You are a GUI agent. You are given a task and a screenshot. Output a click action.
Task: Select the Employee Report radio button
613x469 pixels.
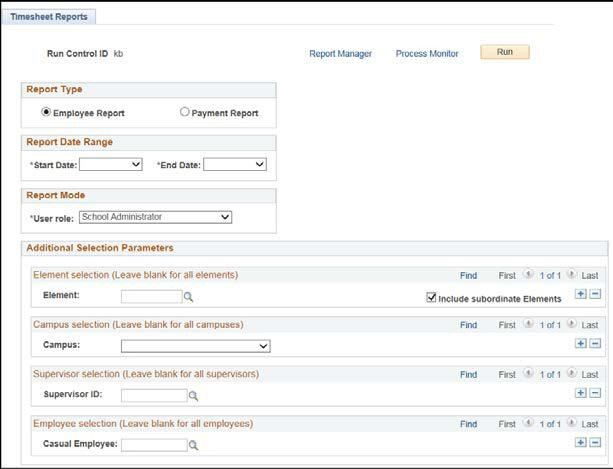click(x=46, y=113)
